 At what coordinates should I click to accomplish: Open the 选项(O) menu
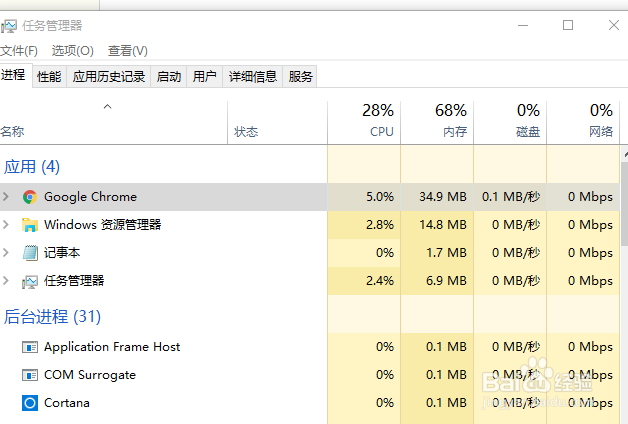tap(72, 50)
